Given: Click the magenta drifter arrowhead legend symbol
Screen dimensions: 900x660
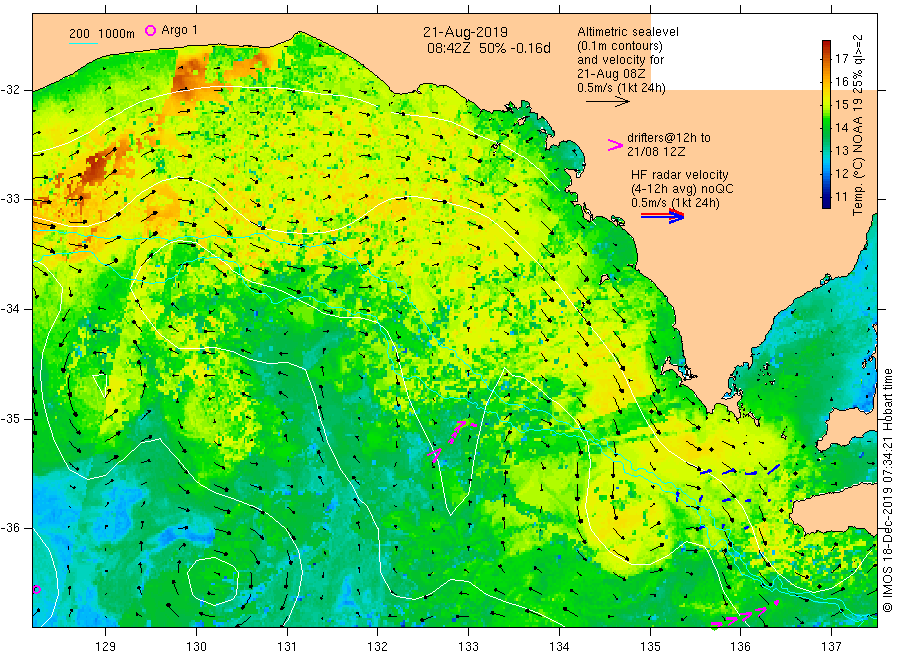Looking at the screenshot, I should tap(615, 145).
